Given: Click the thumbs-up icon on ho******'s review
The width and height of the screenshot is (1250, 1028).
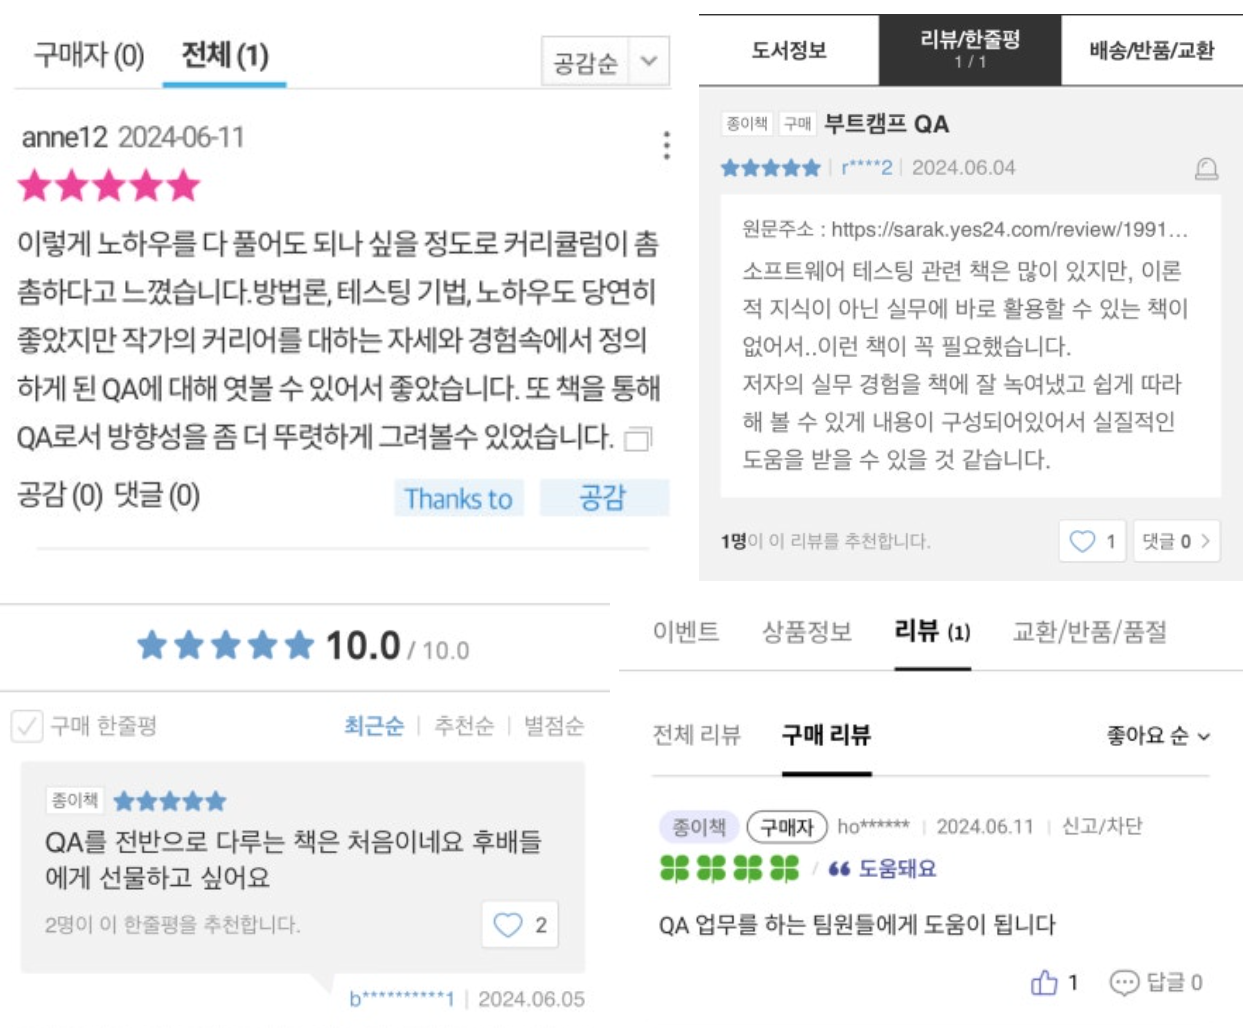Looking at the screenshot, I should pos(1045,983).
